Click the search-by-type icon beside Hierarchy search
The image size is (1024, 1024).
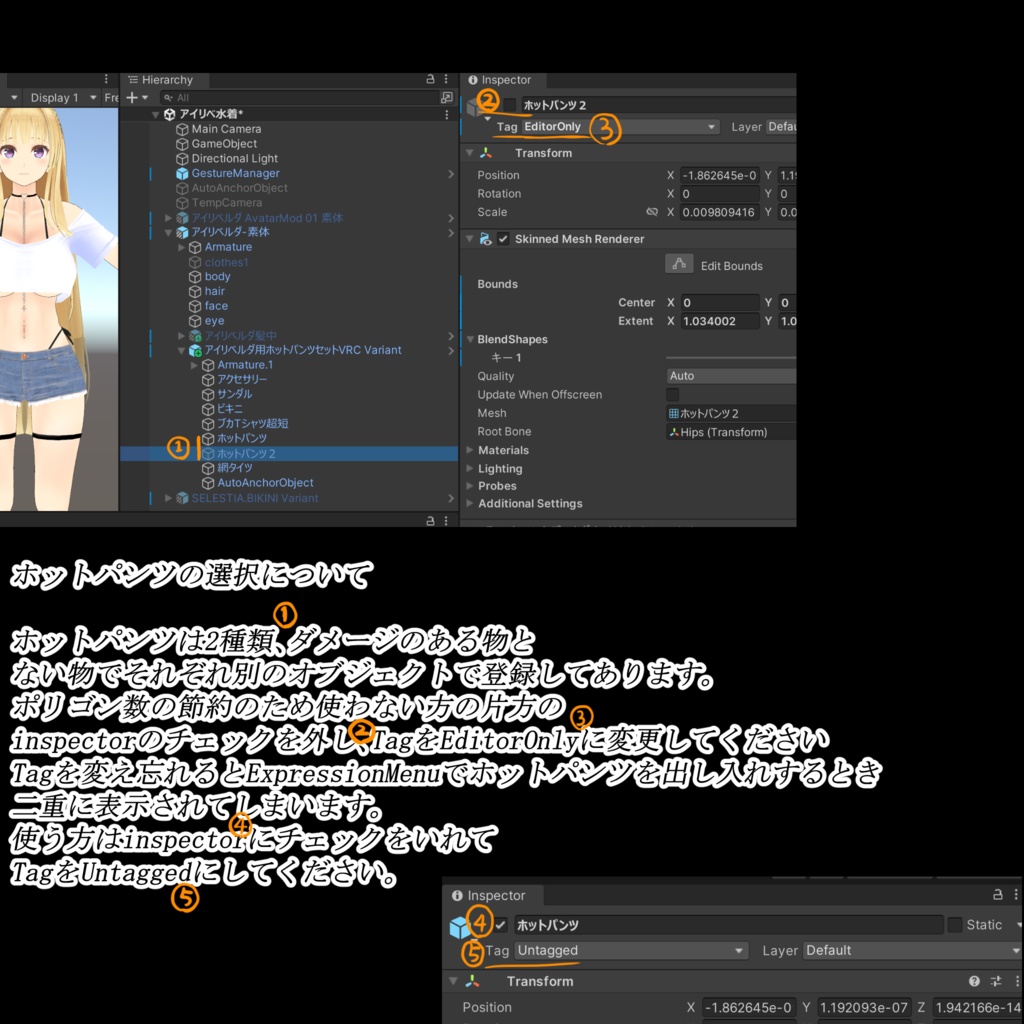pos(447,97)
